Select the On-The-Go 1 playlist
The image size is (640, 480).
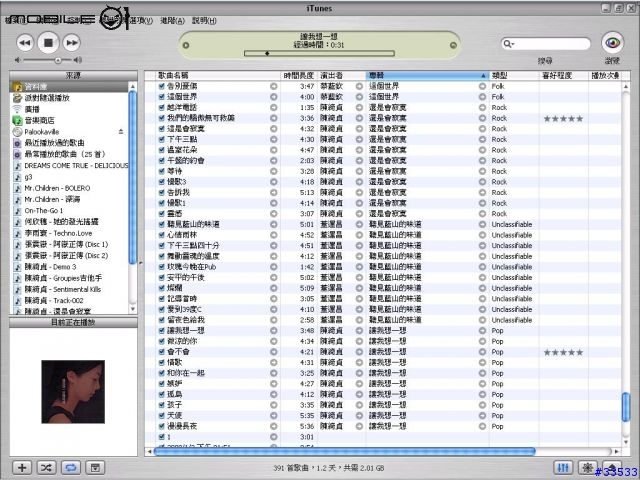click(x=44, y=211)
